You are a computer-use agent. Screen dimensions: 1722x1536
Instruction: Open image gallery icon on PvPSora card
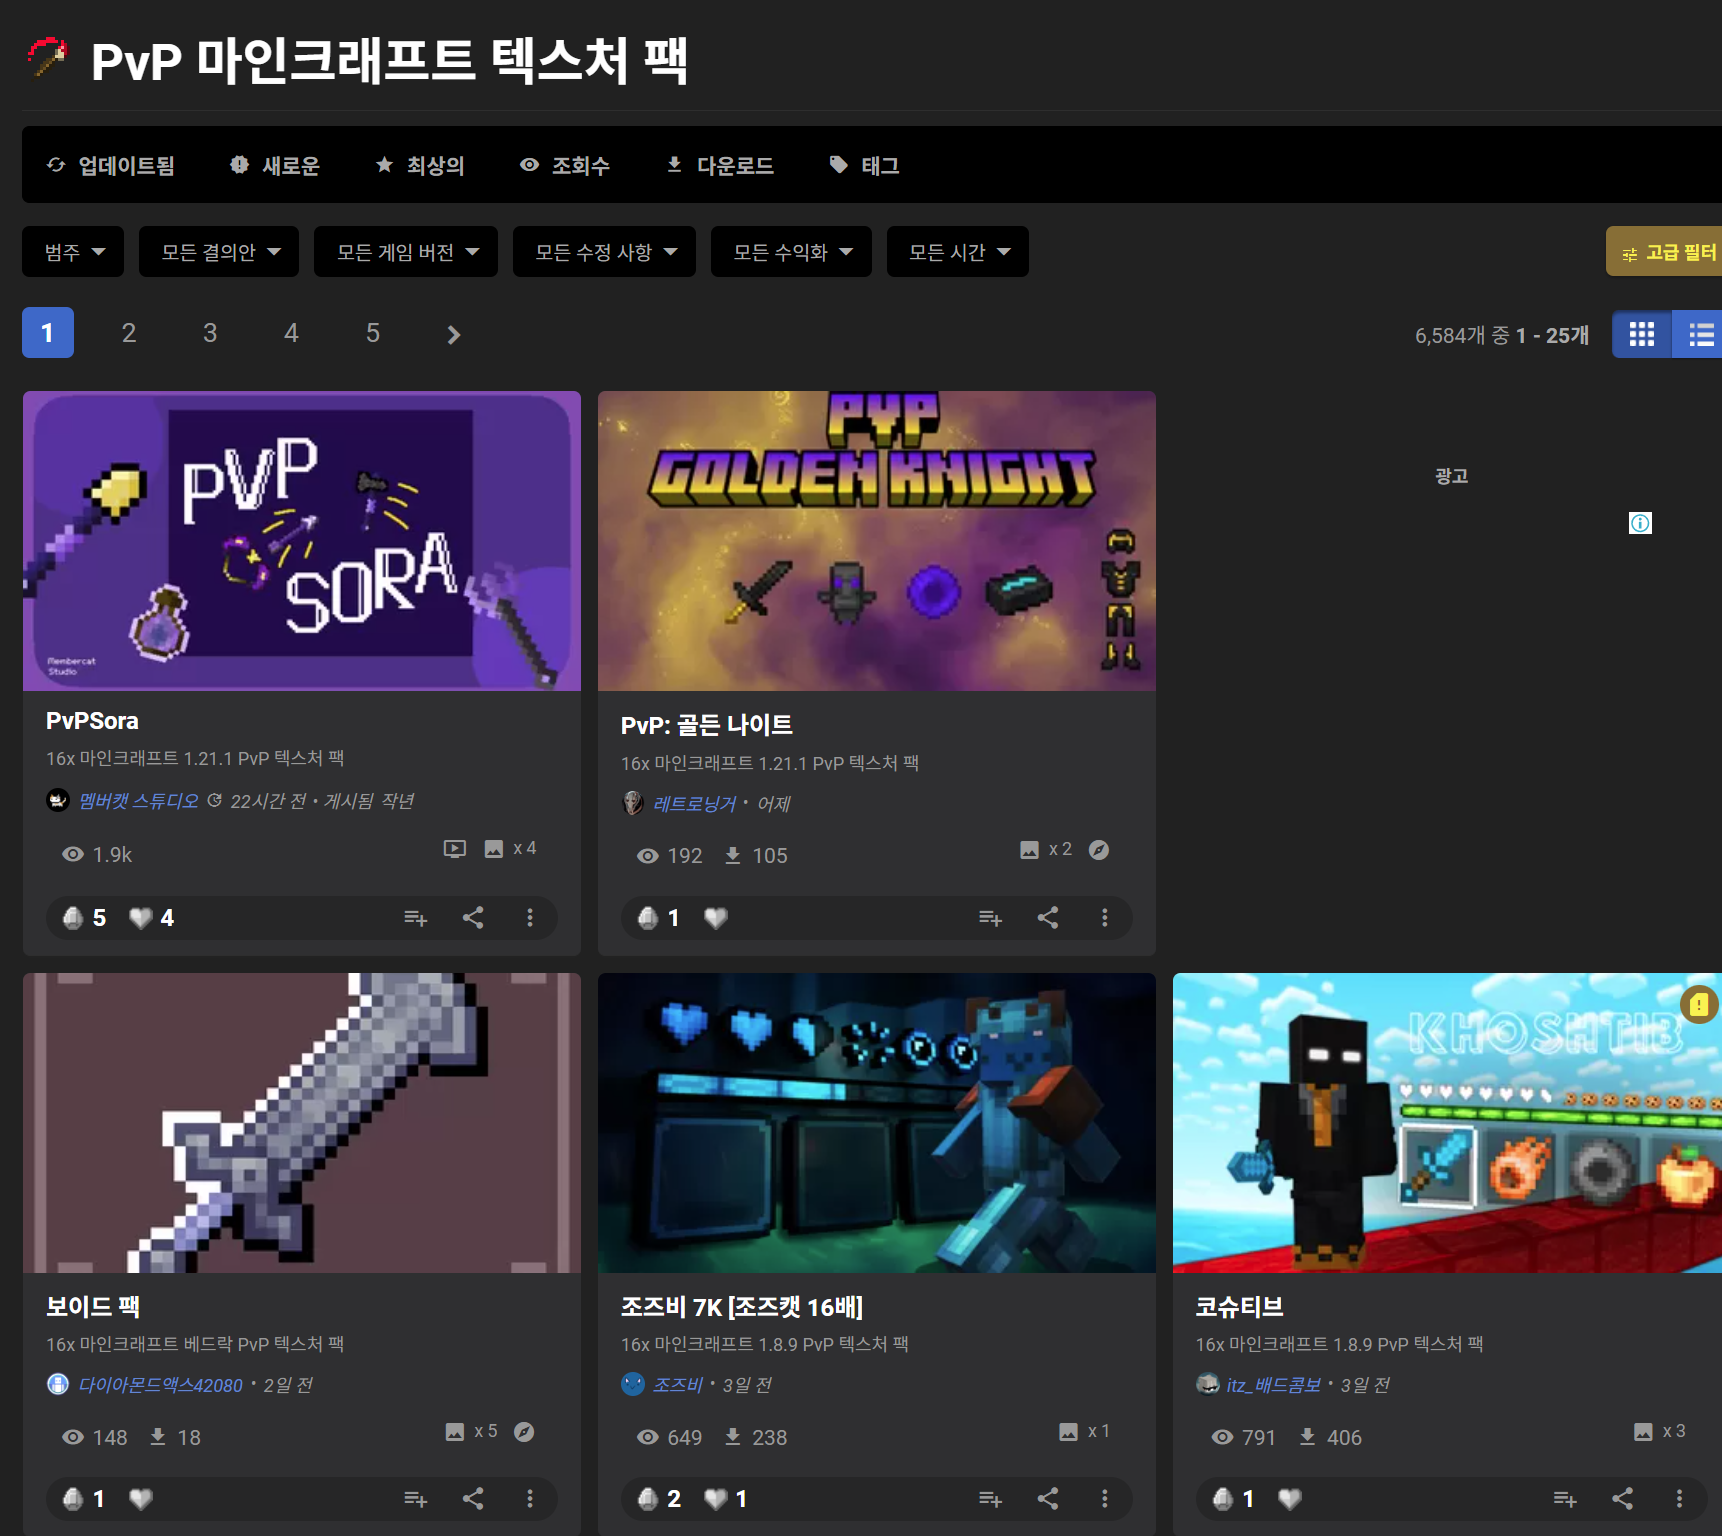(x=494, y=849)
